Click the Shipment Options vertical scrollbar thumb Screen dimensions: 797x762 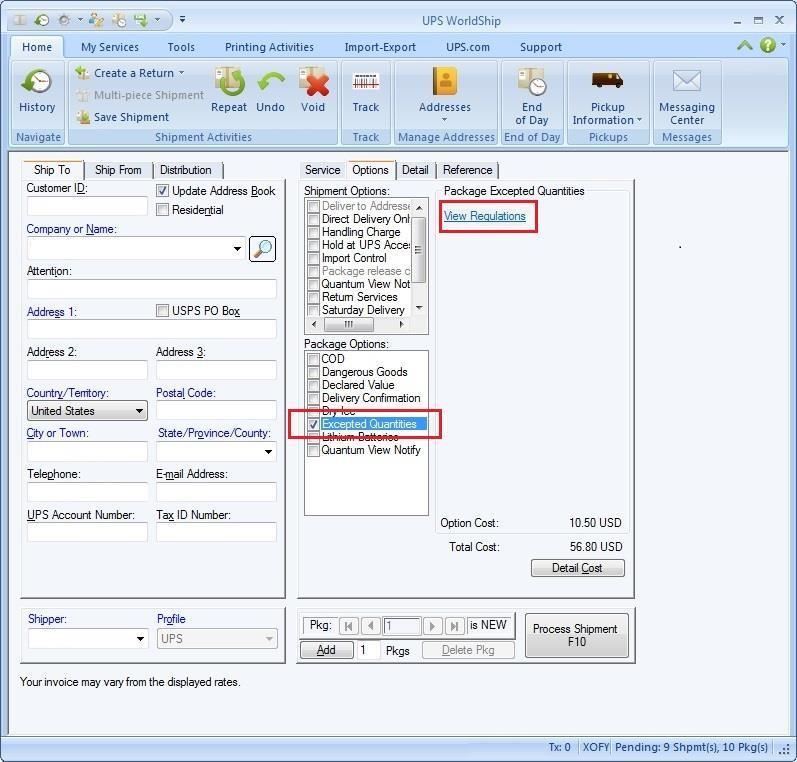418,249
